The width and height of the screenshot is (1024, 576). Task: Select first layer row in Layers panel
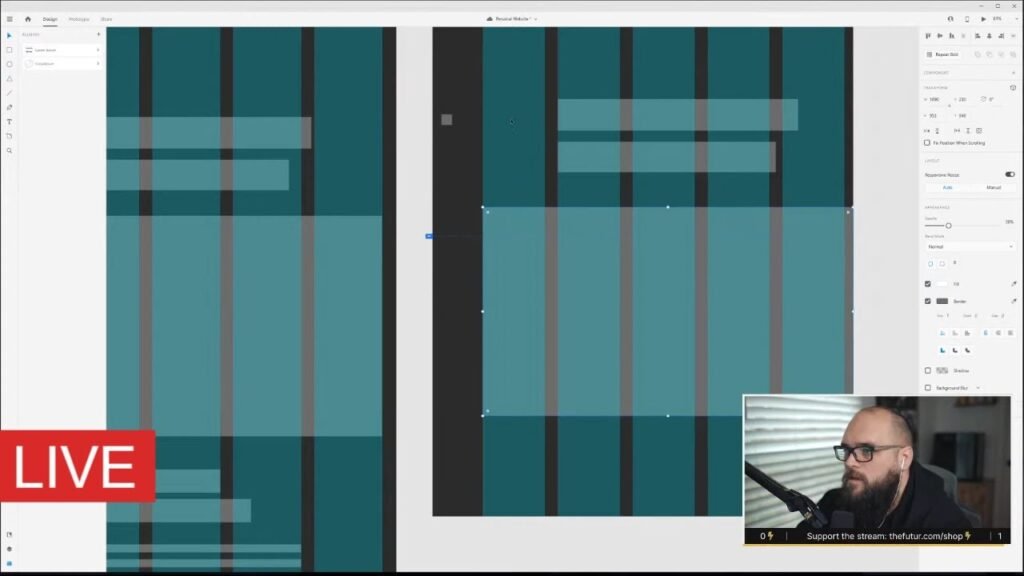(61, 50)
